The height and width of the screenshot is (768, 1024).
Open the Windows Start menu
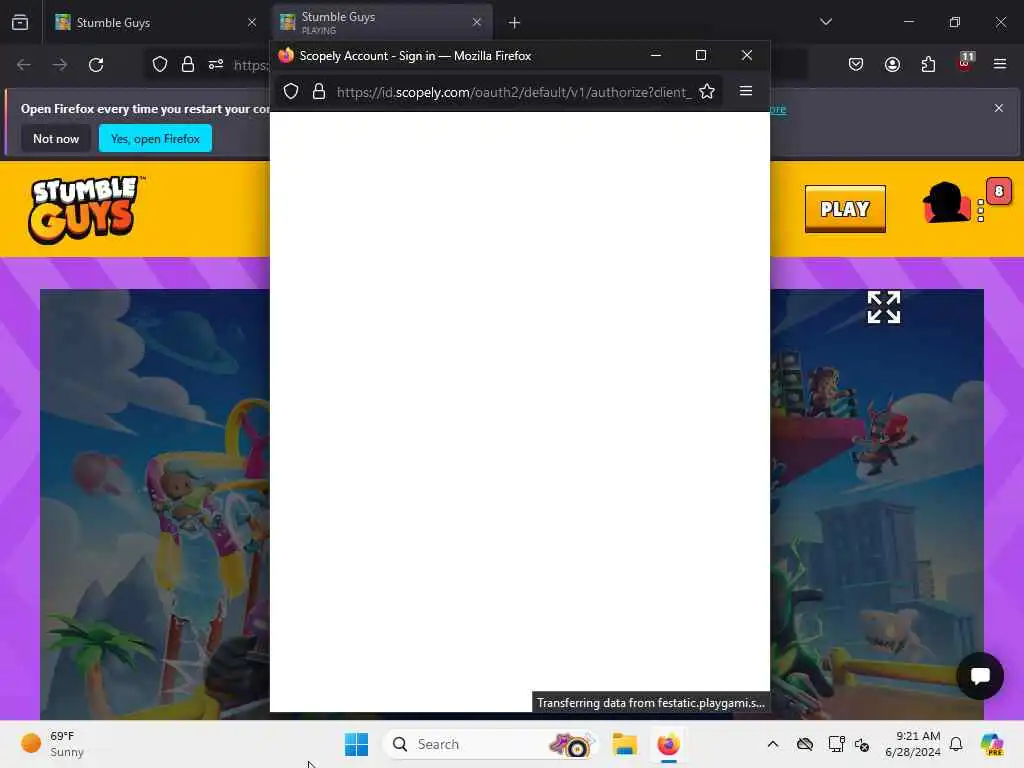tap(357, 744)
